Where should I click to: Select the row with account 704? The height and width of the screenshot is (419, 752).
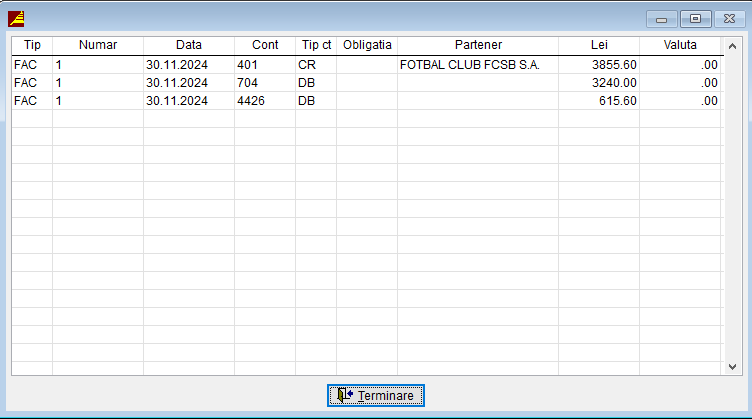pos(248,83)
